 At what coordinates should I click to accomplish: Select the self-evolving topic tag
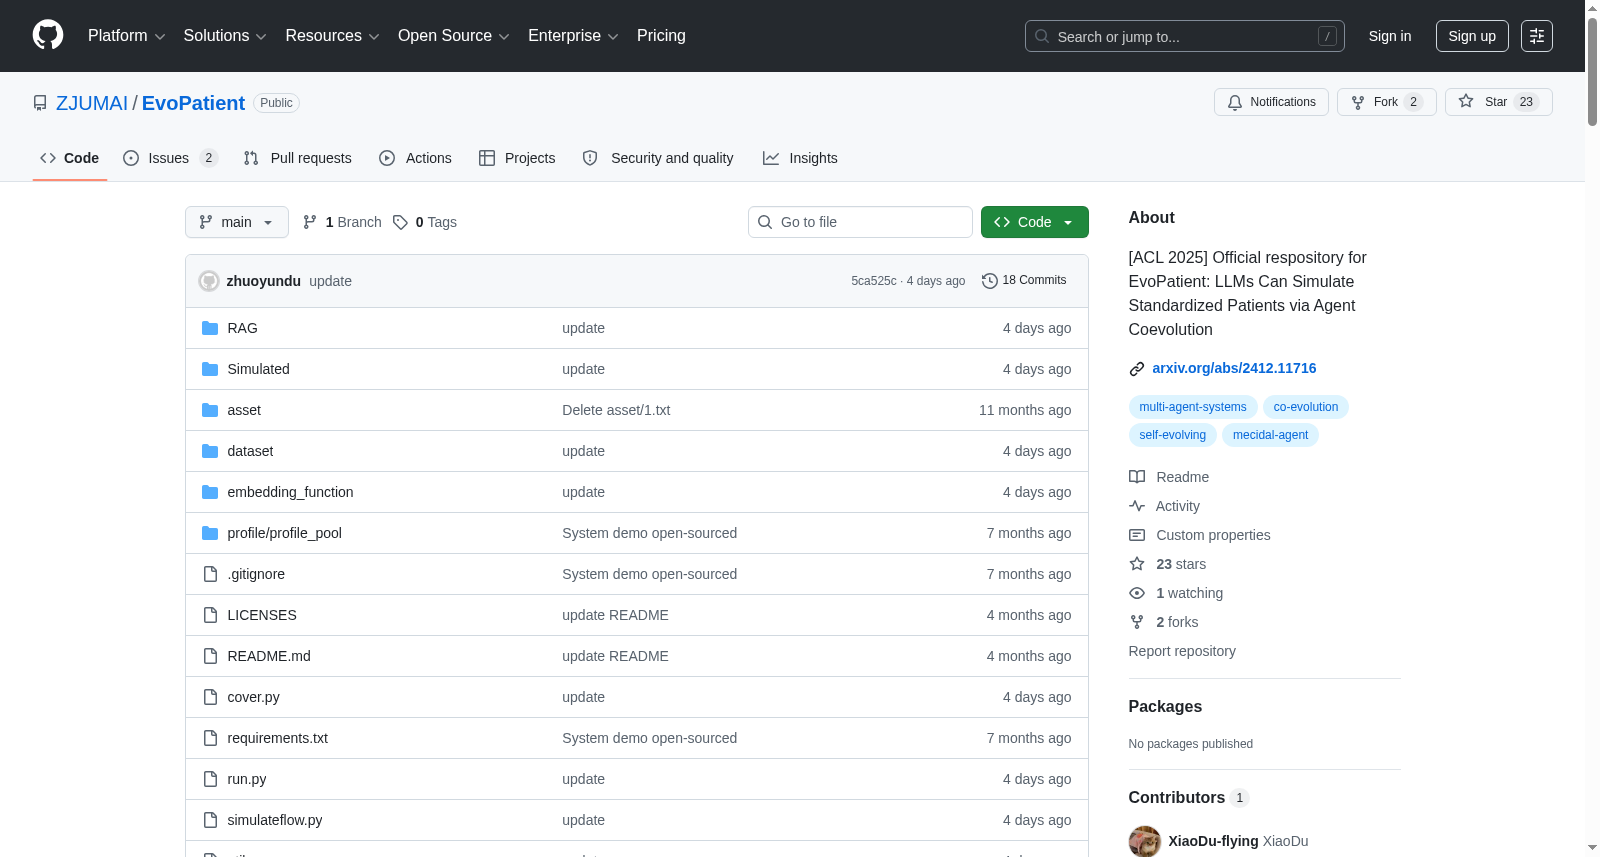tap(1173, 435)
